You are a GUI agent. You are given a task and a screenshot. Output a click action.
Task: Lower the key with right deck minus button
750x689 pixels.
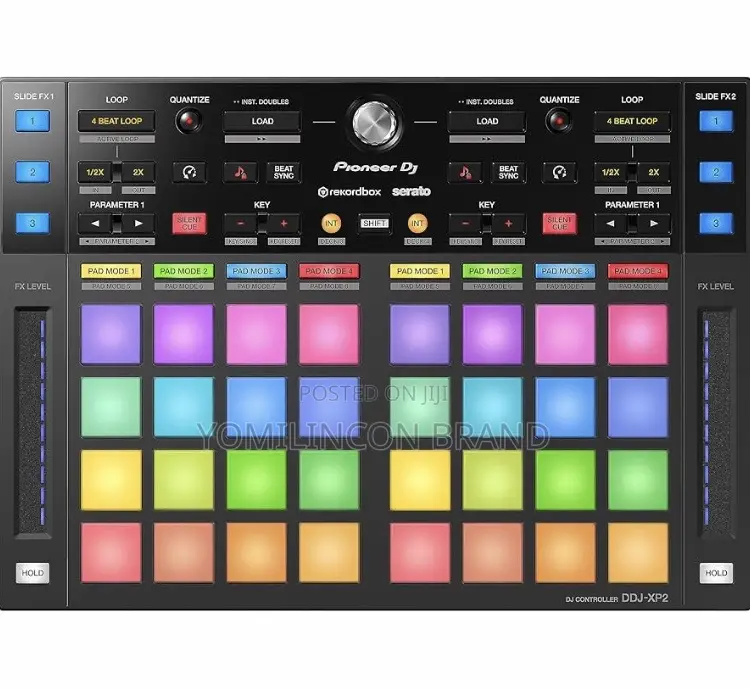[x=465, y=223]
